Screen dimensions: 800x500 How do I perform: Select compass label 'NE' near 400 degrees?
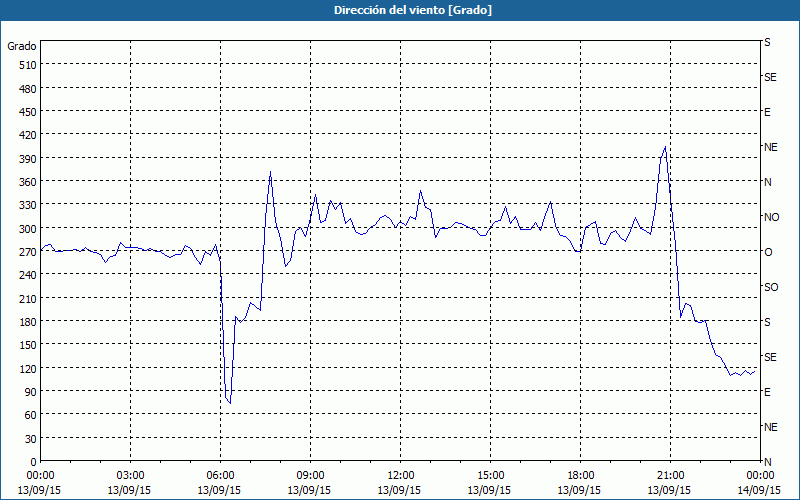pos(771,147)
